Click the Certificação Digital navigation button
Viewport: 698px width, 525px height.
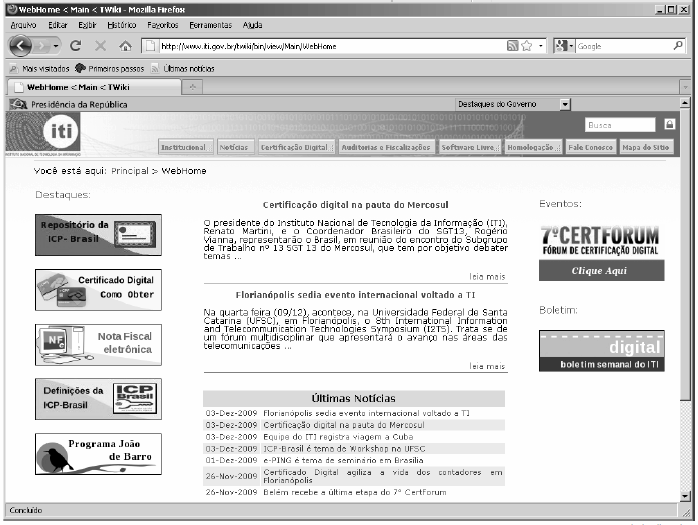(295, 147)
